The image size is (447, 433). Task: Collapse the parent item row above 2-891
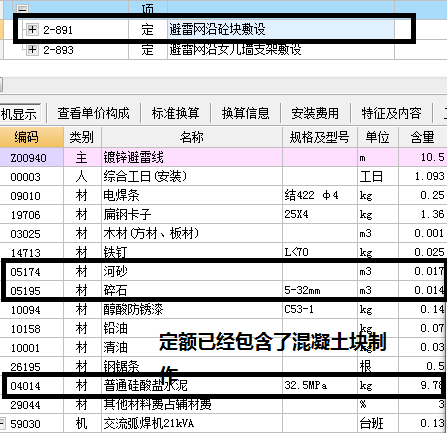pyautogui.click(x=23, y=8)
